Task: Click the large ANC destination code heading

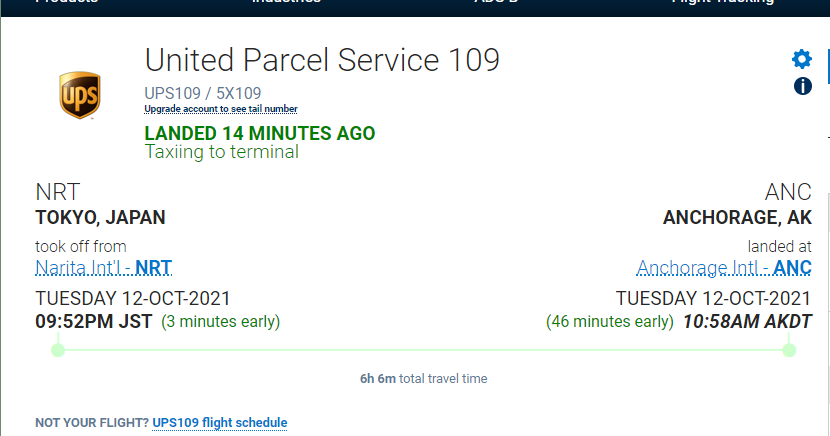Action: click(789, 193)
